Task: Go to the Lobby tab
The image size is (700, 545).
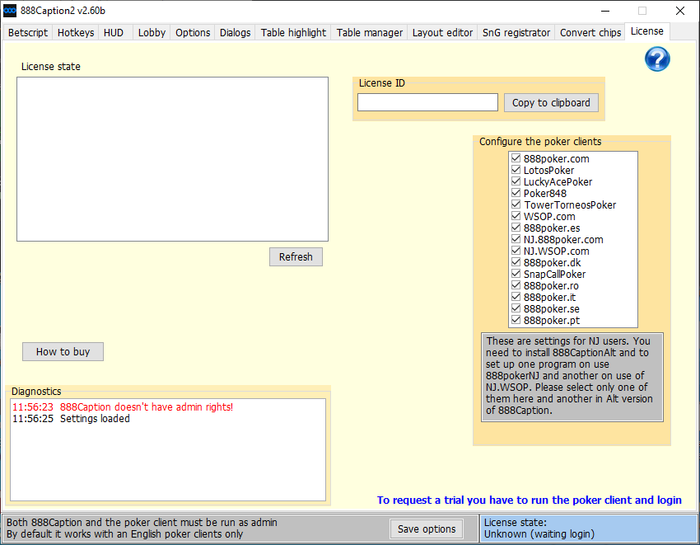Action: (x=152, y=33)
